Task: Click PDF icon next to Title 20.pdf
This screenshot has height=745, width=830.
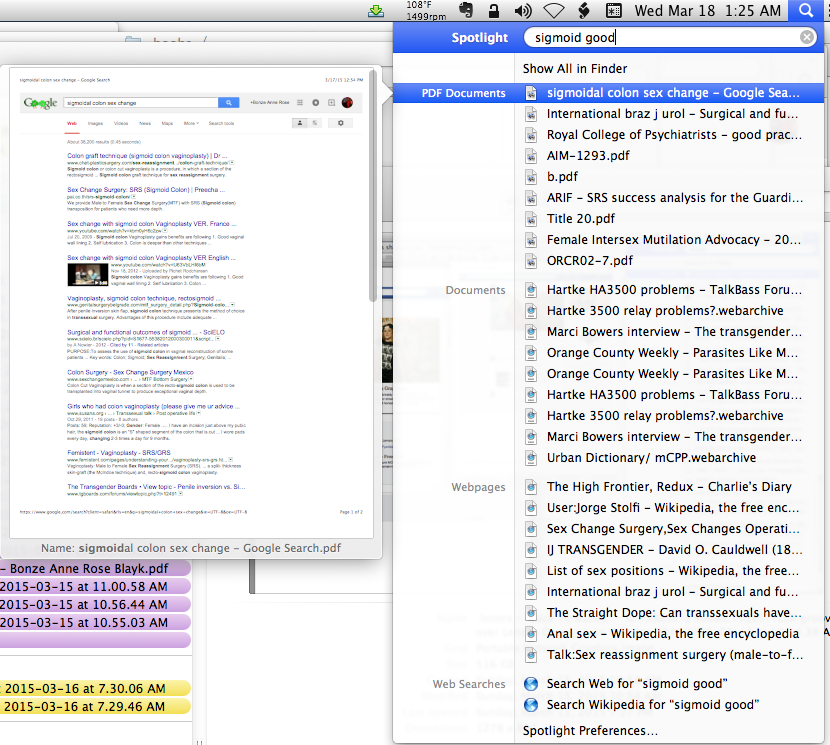Action: (531, 219)
